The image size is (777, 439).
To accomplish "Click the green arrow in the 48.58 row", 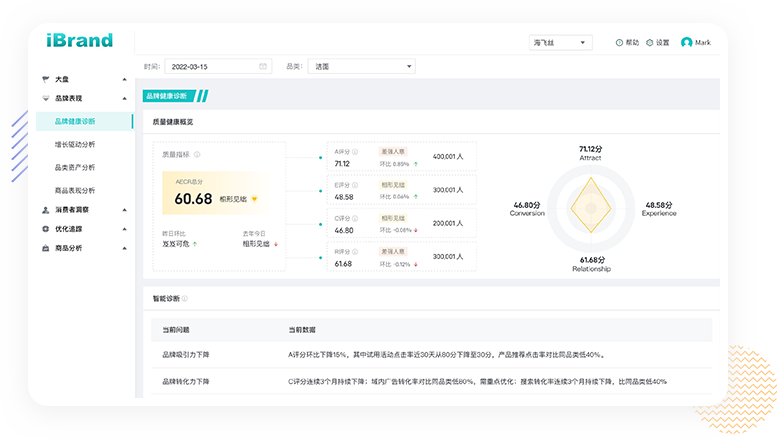I will pyautogui.click(x=416, y=197).
